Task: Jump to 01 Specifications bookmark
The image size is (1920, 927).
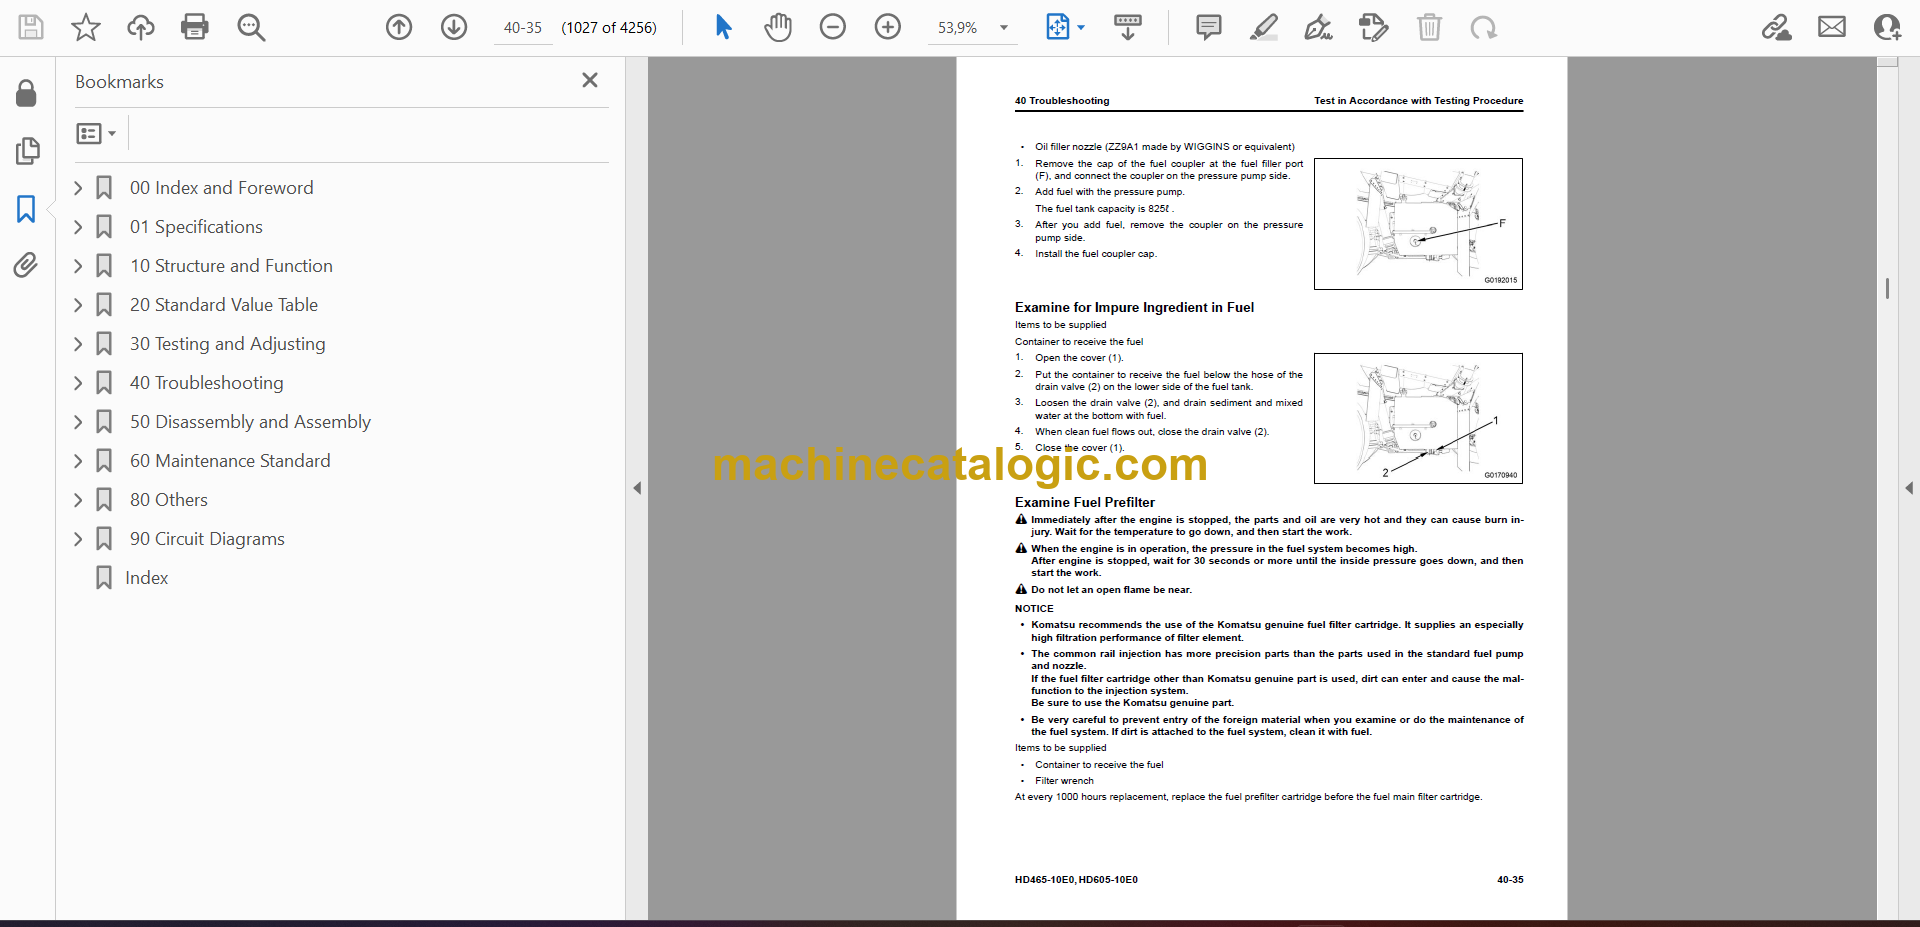Action: [196, 227]
